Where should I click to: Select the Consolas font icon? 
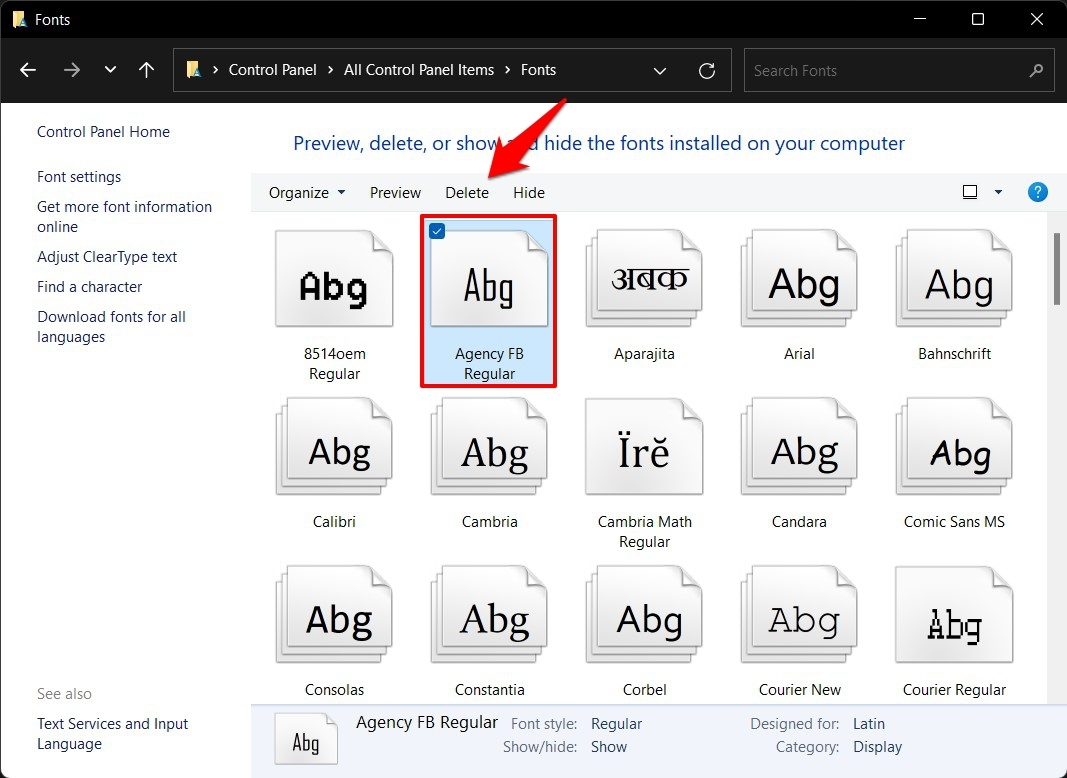pos(334,615)
